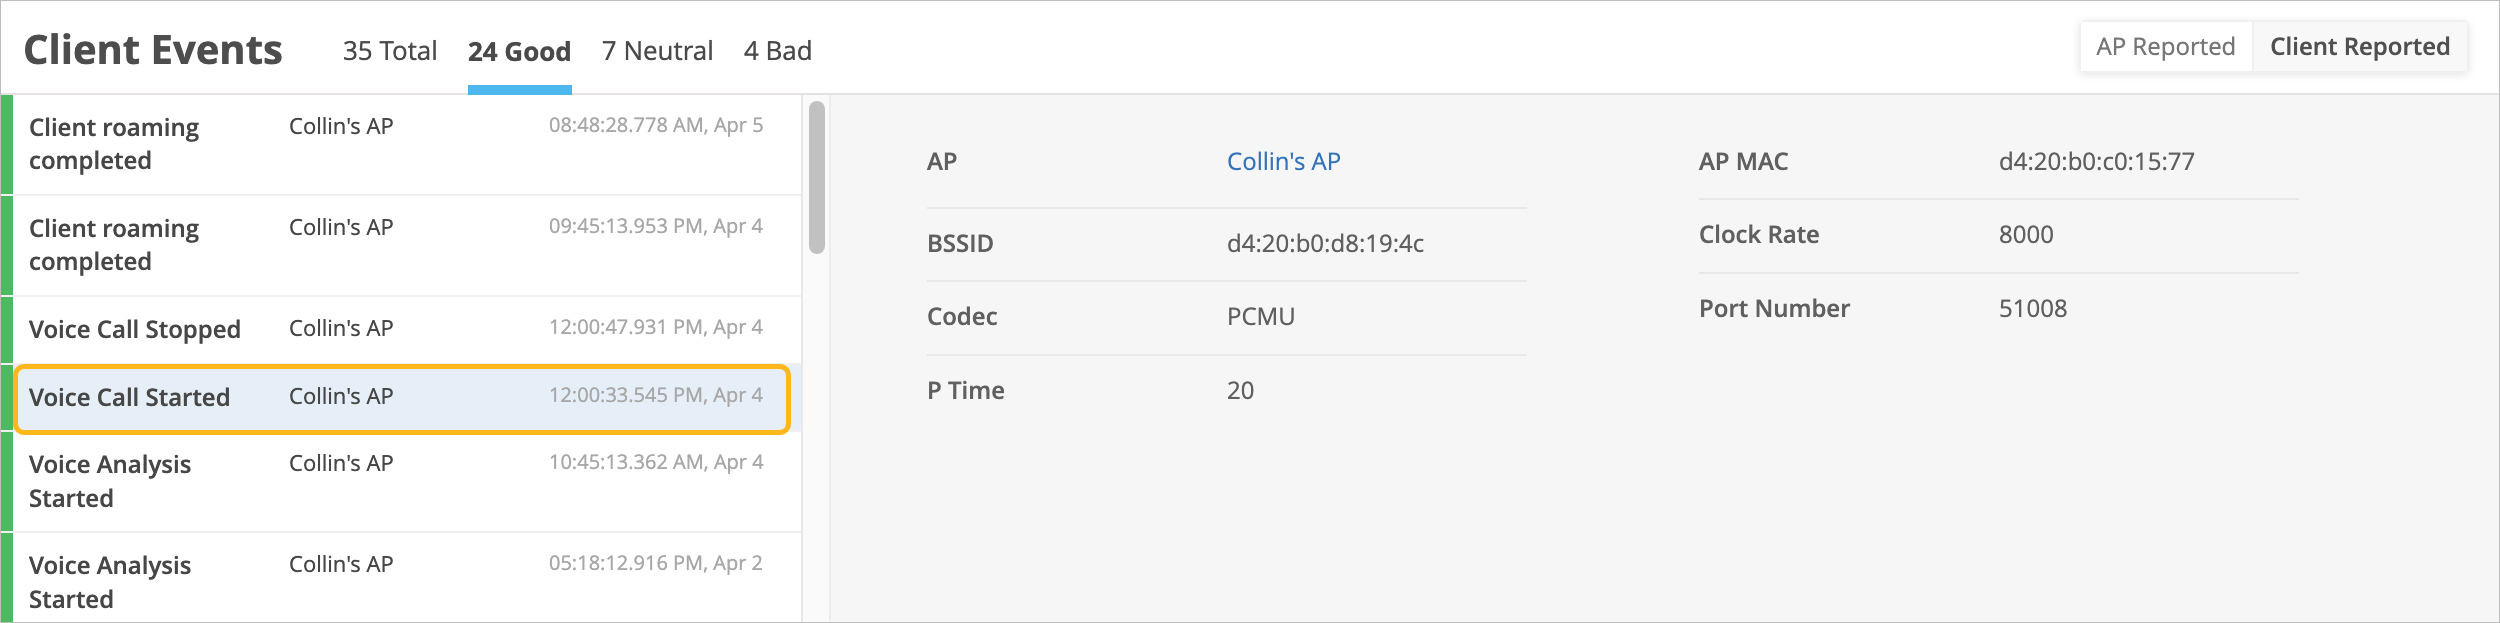Show the 4 Bad events tab
Image resolution: width=2500 pixels, height=623 pixels.
(777, 51)
